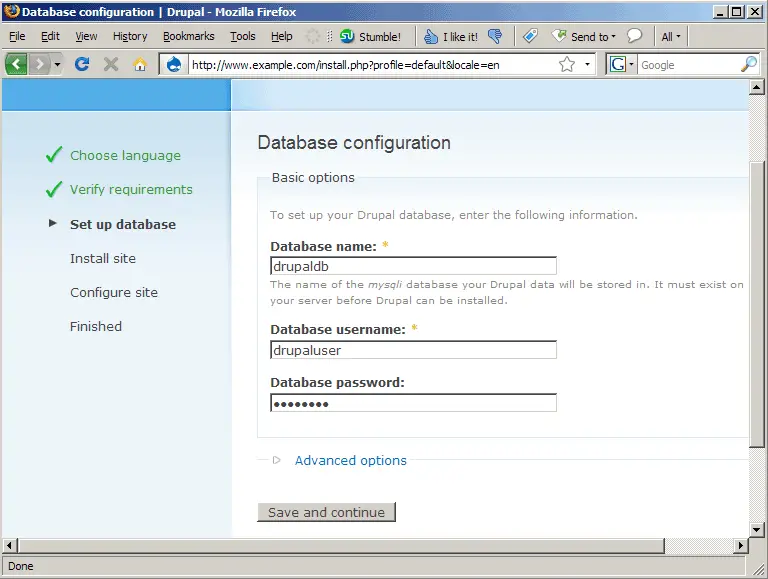Viewport: 768px width, 579px height.
Task: Click the thumbs-up I like it! button
Action: pos(451,37)
